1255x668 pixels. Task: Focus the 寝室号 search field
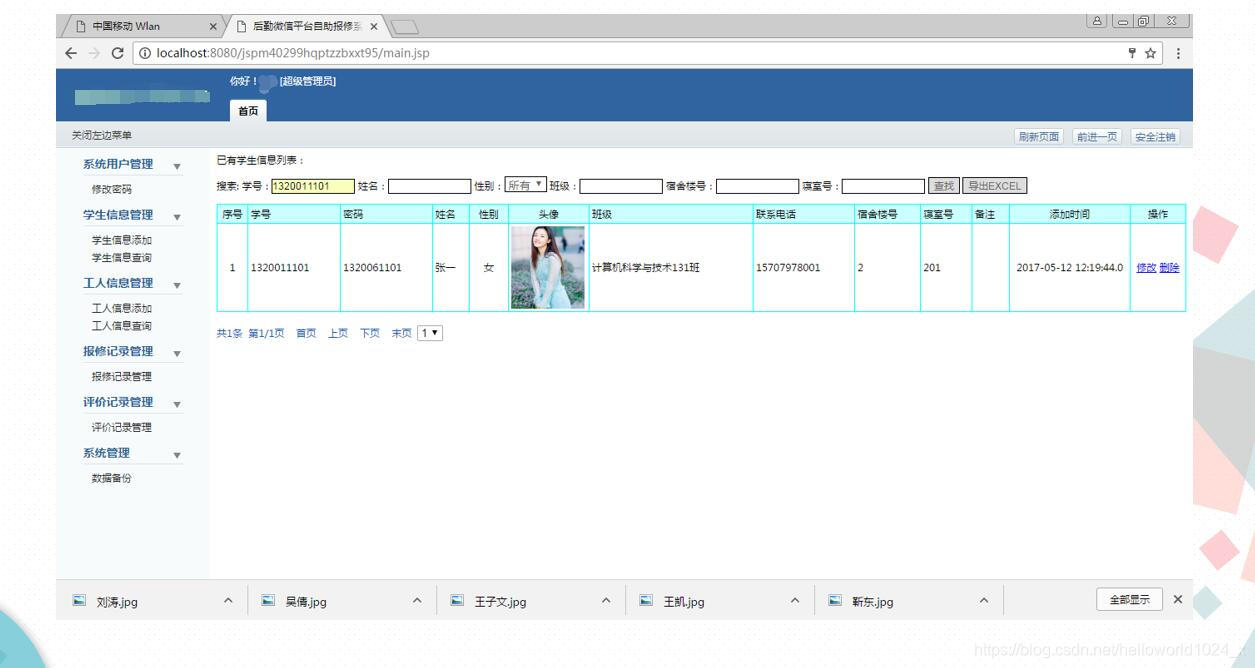pos(884,186)
